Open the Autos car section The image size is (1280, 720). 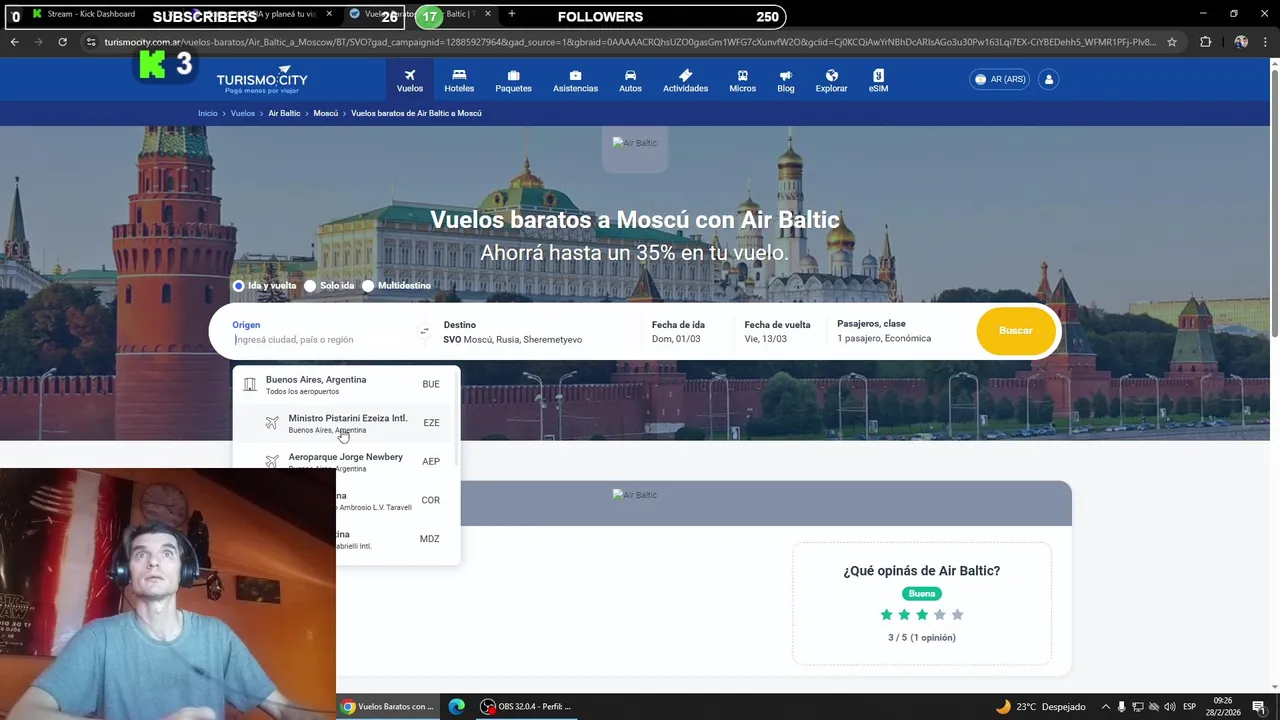click(630, 81)
